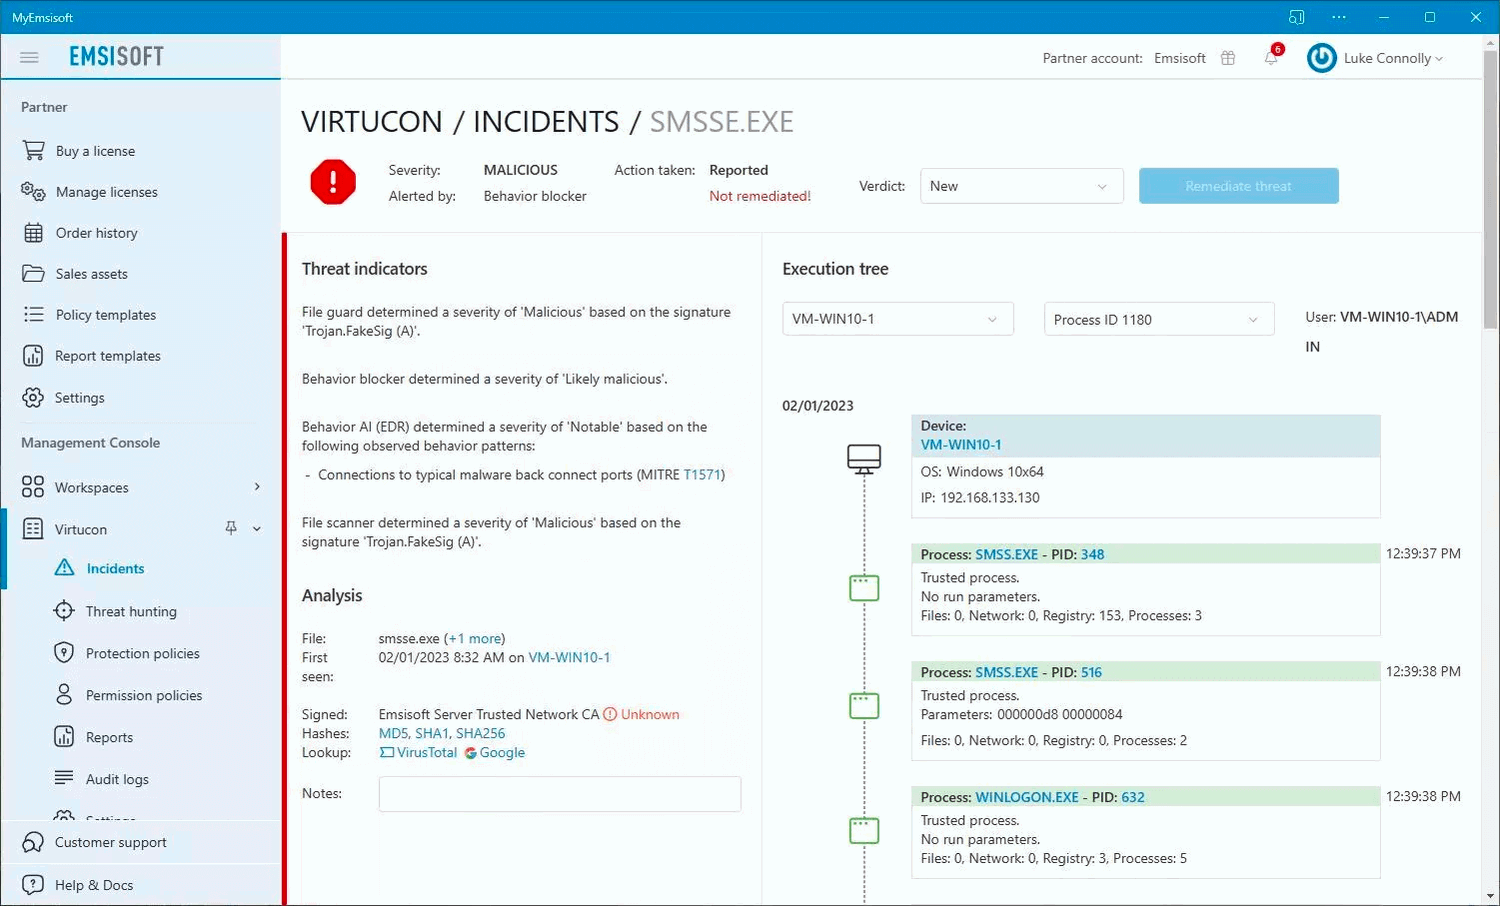The image size is (1500, 906).
Task: Click the process node icon for PID 348
Action: tap(864, 588)
